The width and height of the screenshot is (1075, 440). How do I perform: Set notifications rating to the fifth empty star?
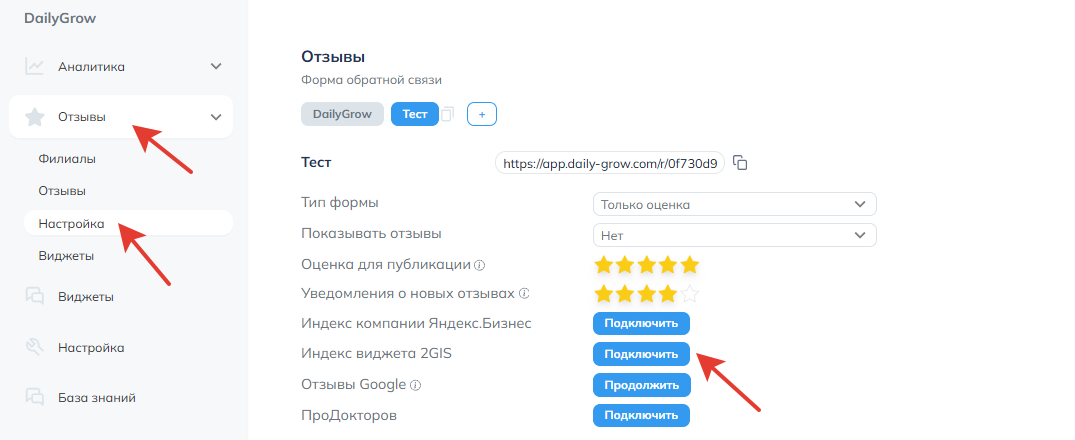[690, 295]
